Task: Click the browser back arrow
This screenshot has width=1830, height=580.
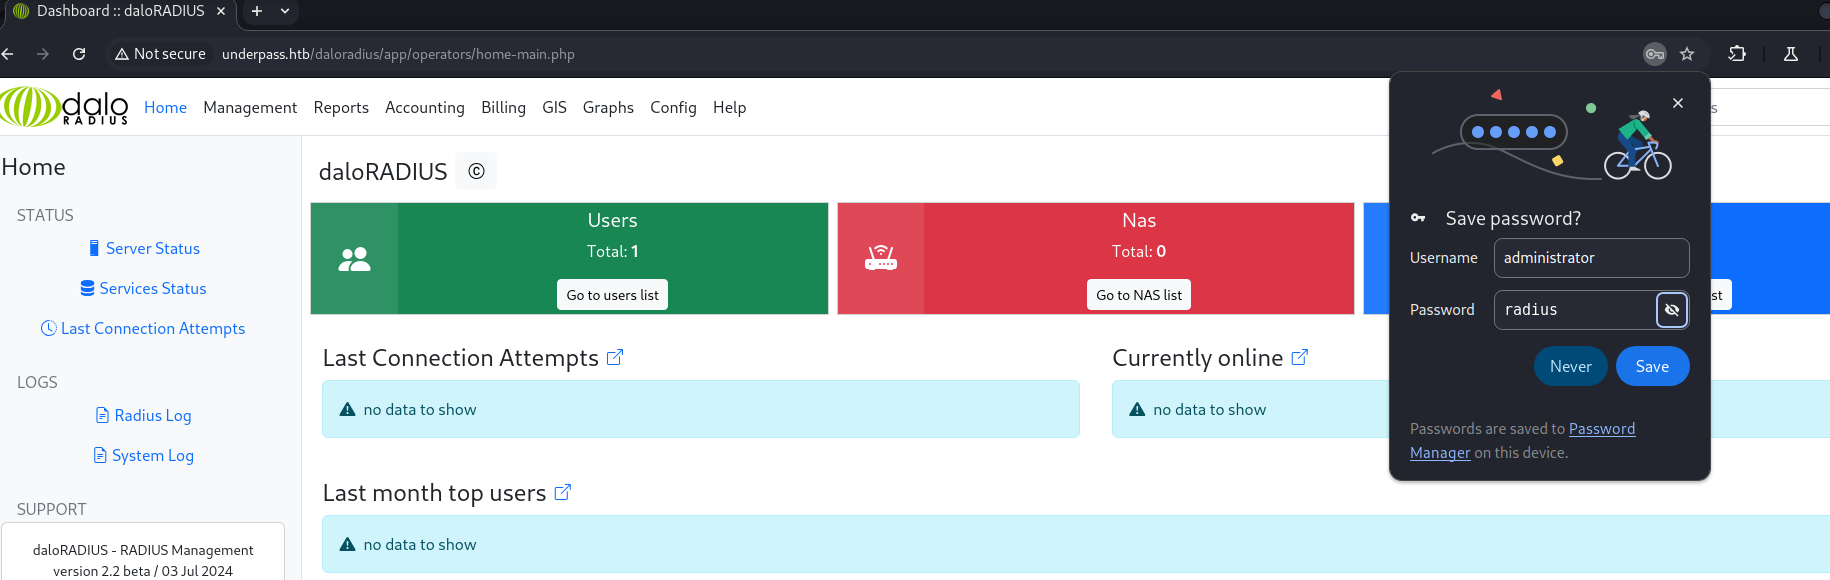Action: coord(7,54)
